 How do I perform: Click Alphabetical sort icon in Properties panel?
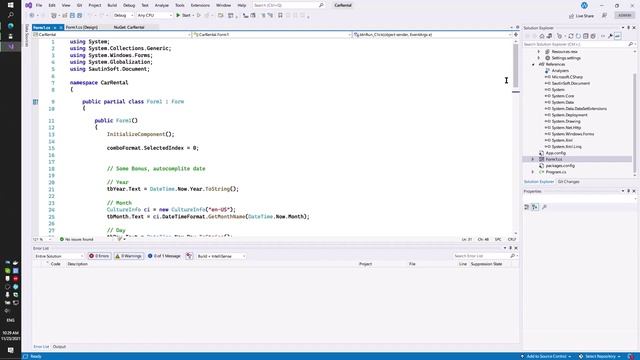pyautogui.click(x=535, y=207)
